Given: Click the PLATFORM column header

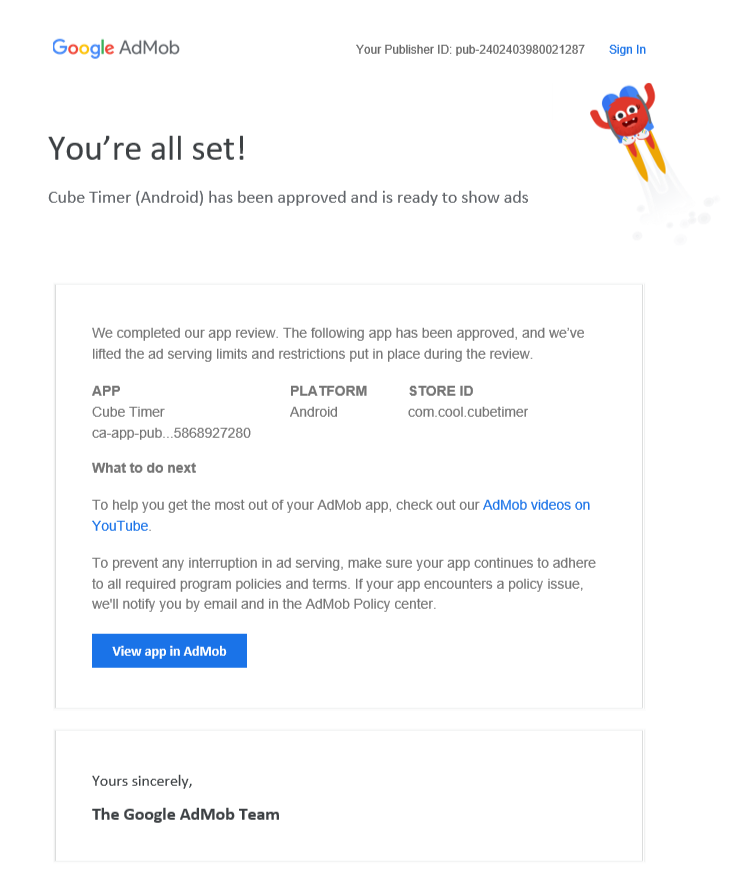Looking at the screenshot, I should (x=328, y=391).
